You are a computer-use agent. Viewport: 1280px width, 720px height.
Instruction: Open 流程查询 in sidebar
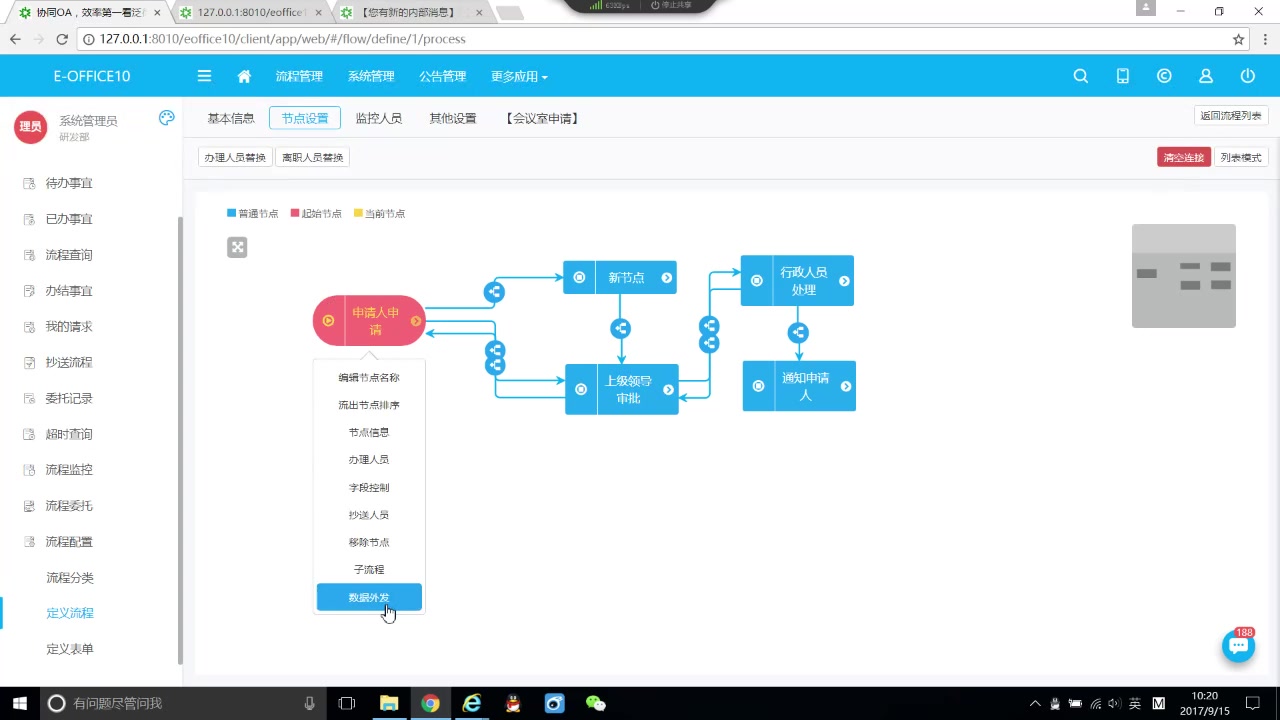point(69,255)
